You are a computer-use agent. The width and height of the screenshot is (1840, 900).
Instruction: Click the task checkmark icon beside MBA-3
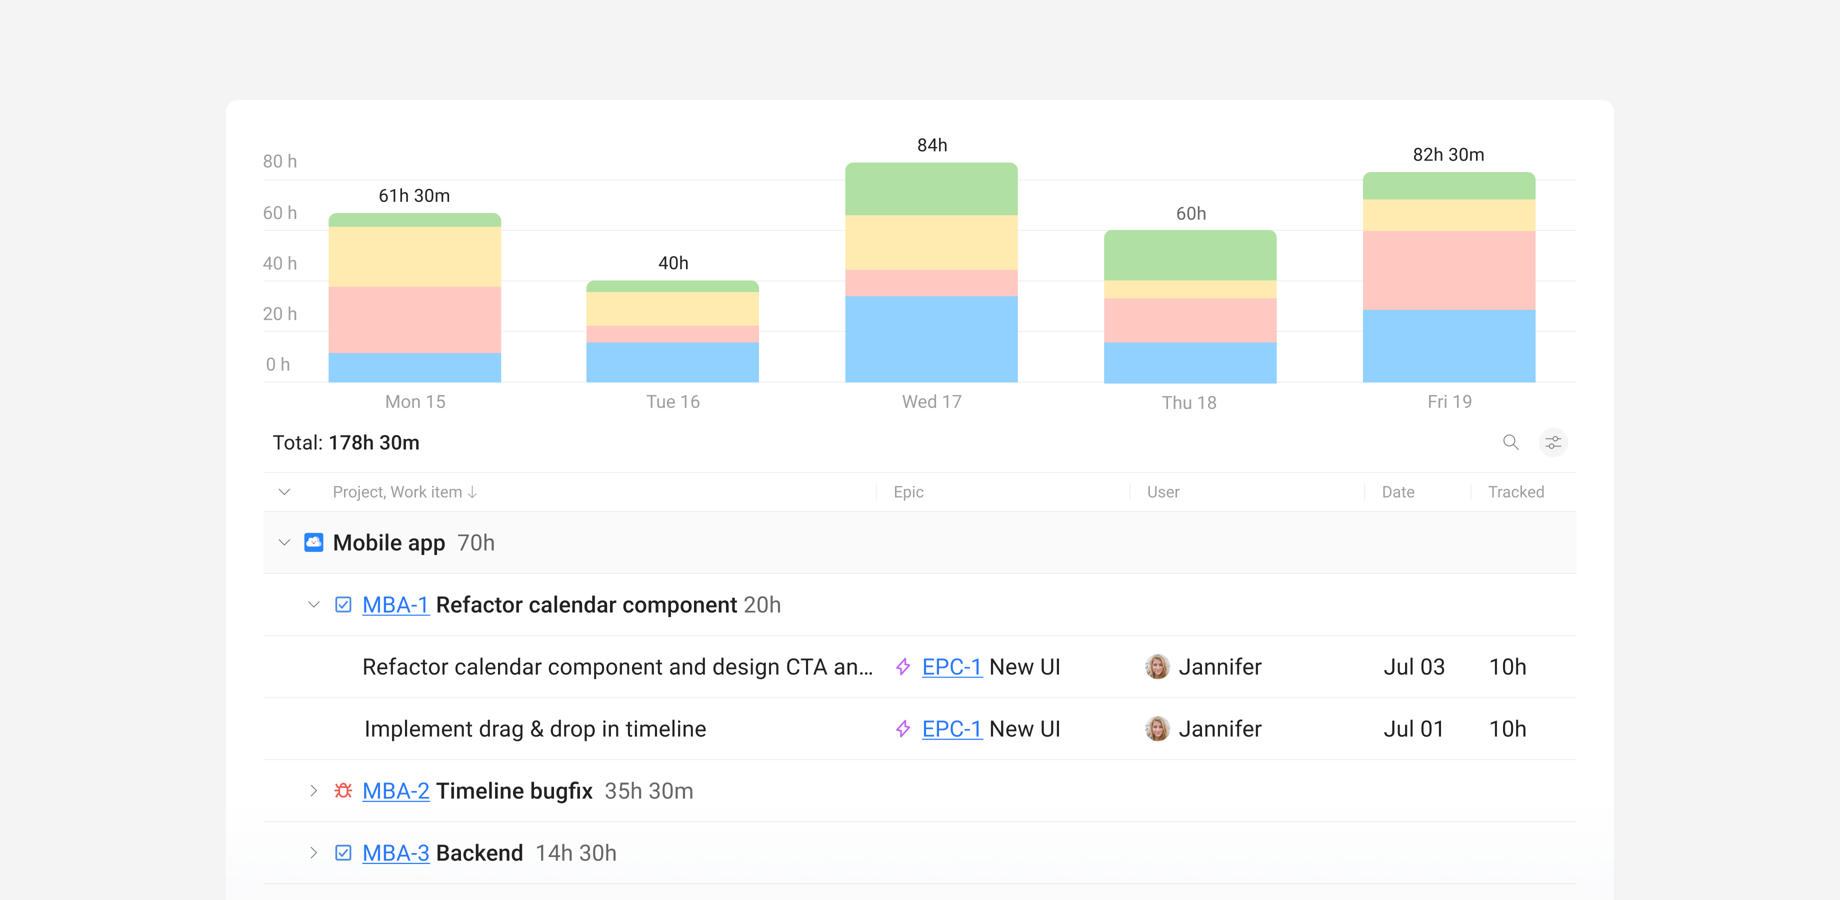[343, 852]
